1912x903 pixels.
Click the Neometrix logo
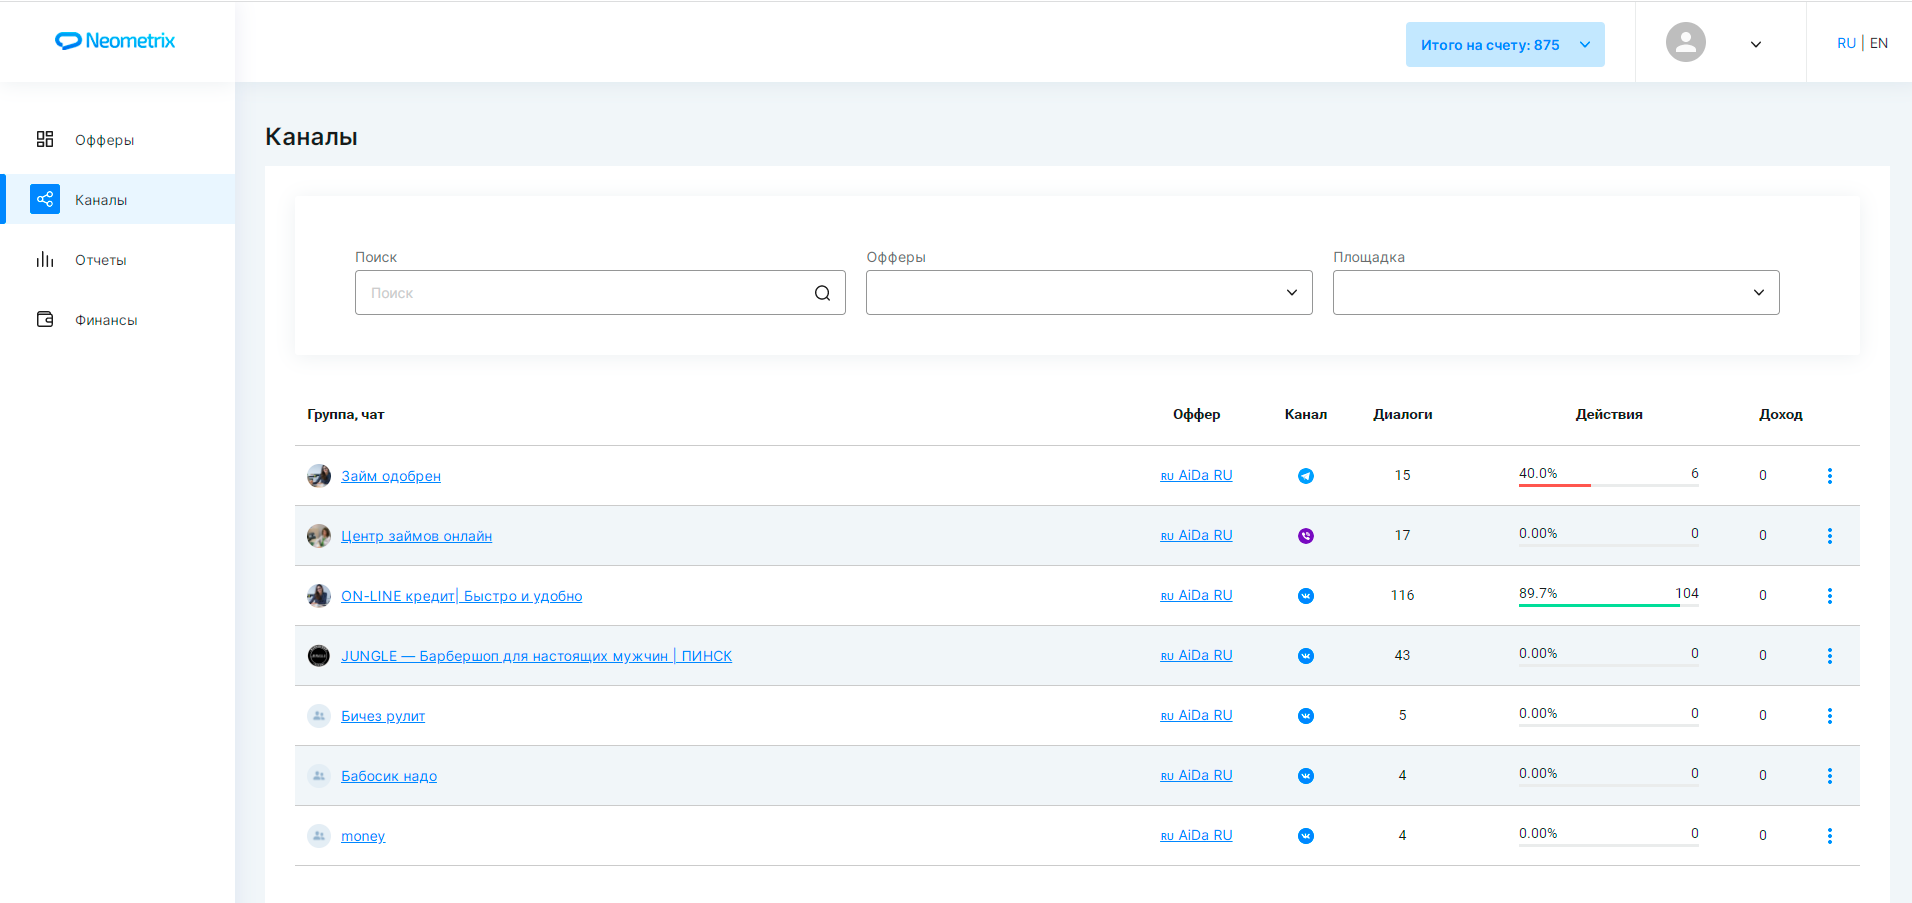pos(115,41)
